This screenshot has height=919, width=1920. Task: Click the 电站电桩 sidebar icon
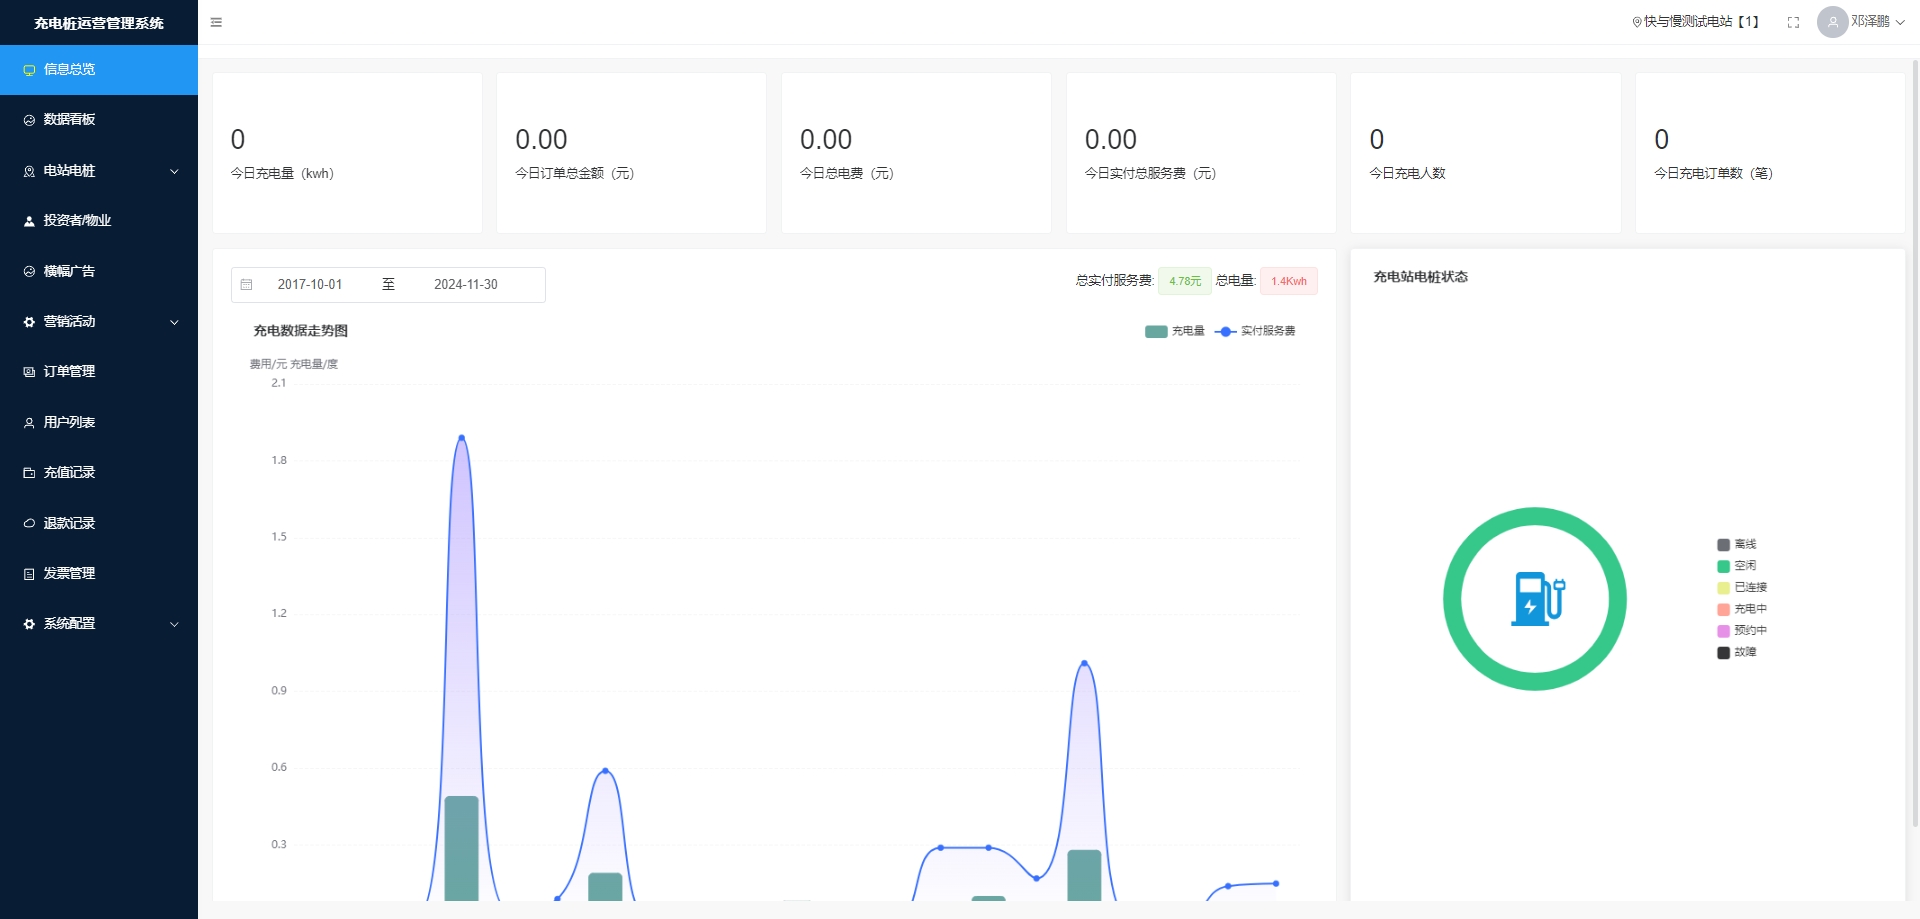pos(29,171)
